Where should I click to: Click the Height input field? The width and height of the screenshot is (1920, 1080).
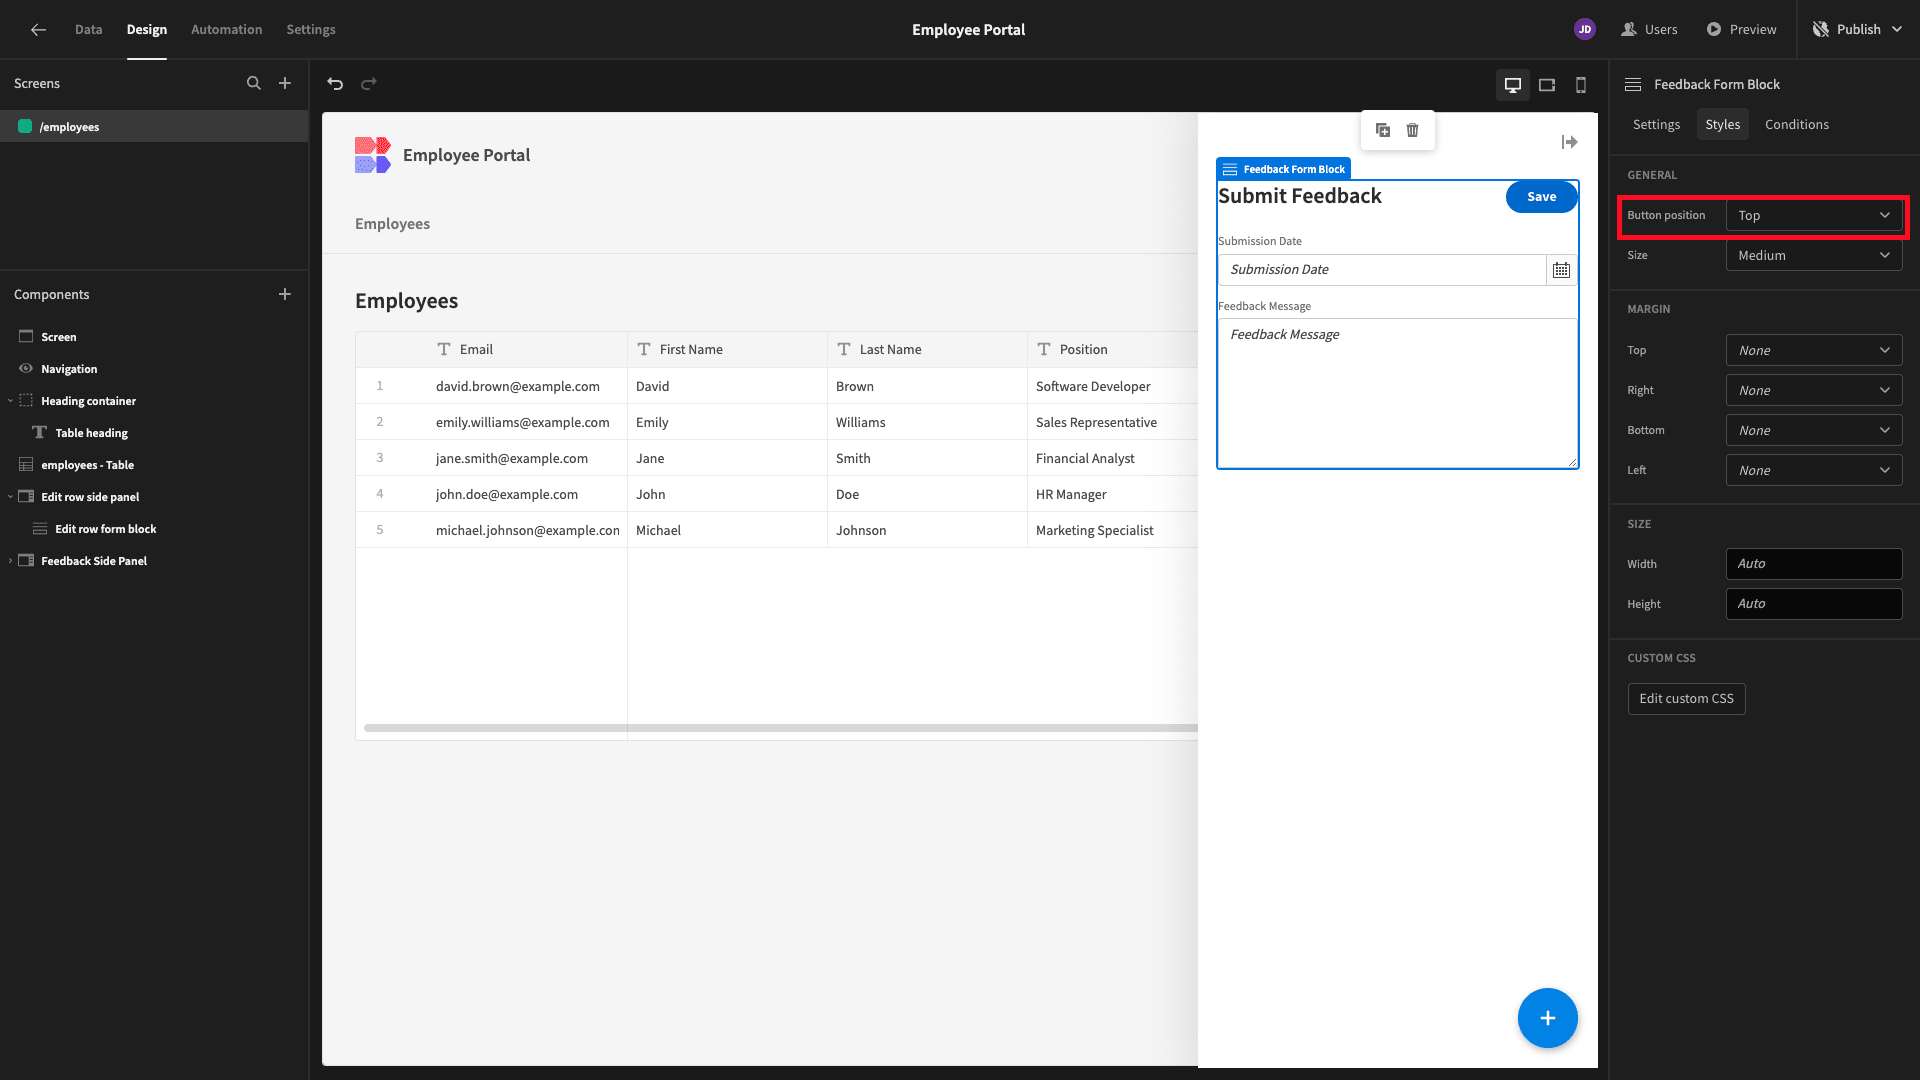(x=1814, y=604)
